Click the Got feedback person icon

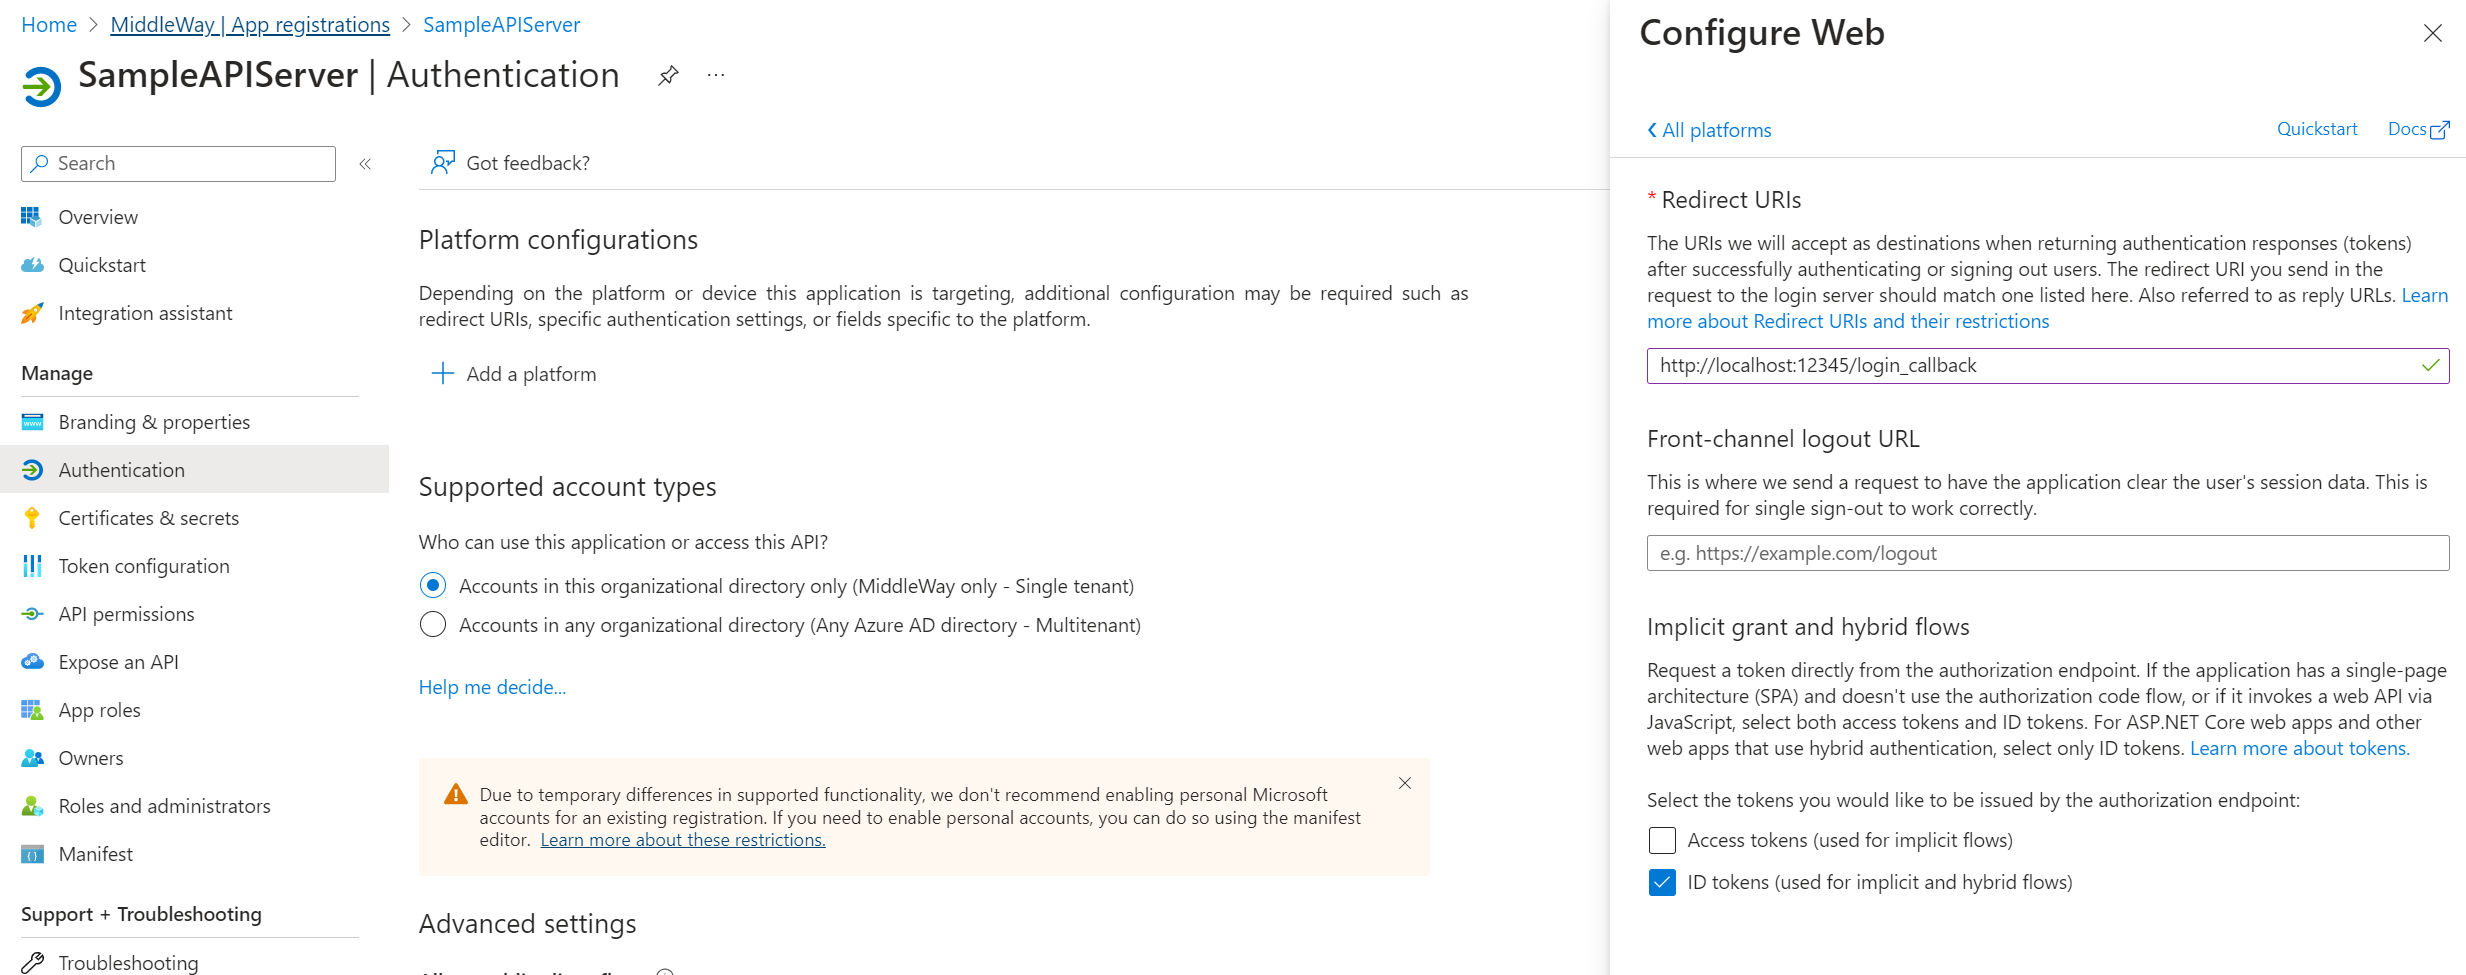442,163
